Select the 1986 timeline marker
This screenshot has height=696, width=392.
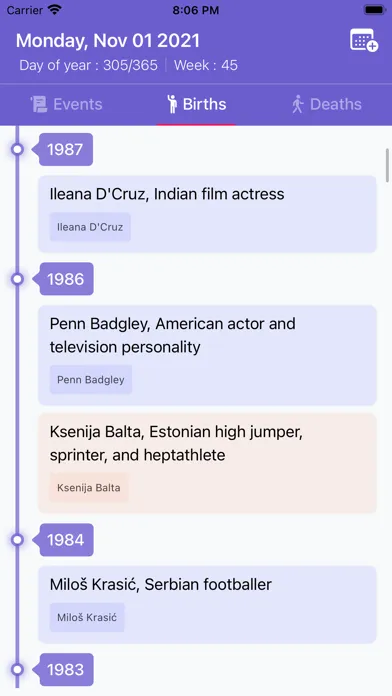(66, 279)
